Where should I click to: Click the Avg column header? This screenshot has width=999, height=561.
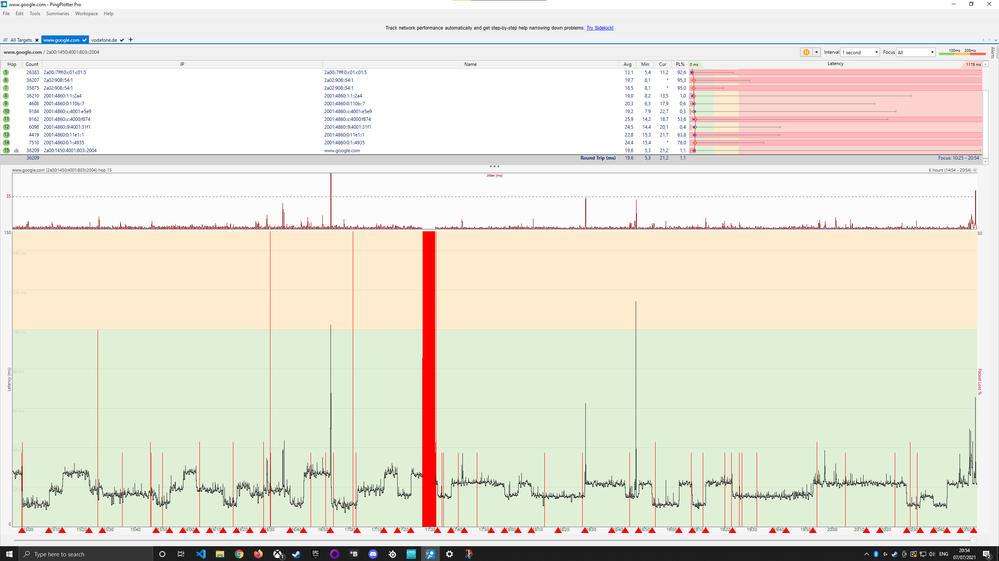(x=628, y=64)
